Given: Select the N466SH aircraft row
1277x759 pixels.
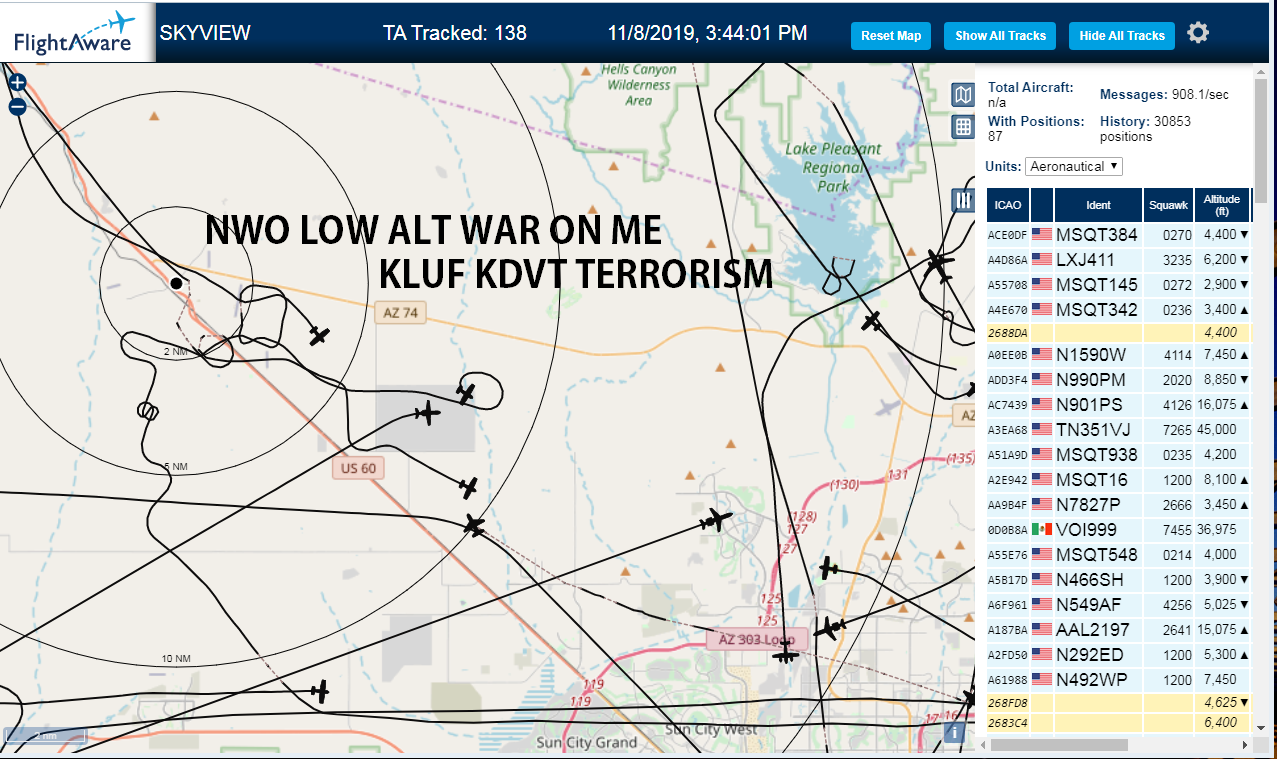Looking at the screenshot, I should (x=1118, y=579).
